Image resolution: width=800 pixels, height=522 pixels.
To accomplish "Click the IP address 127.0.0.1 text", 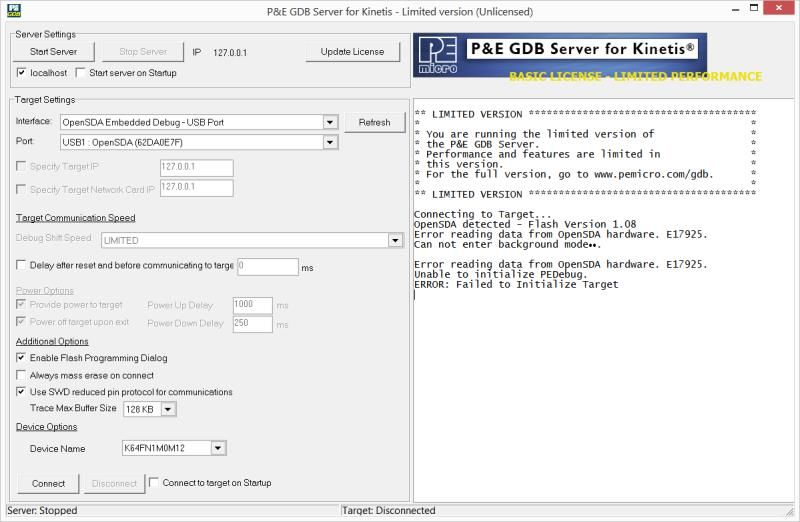I will (x=230, y=53).
